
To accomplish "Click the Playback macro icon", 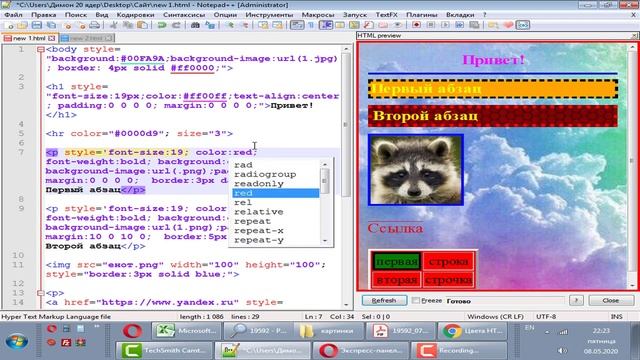I will coord(445,25).
